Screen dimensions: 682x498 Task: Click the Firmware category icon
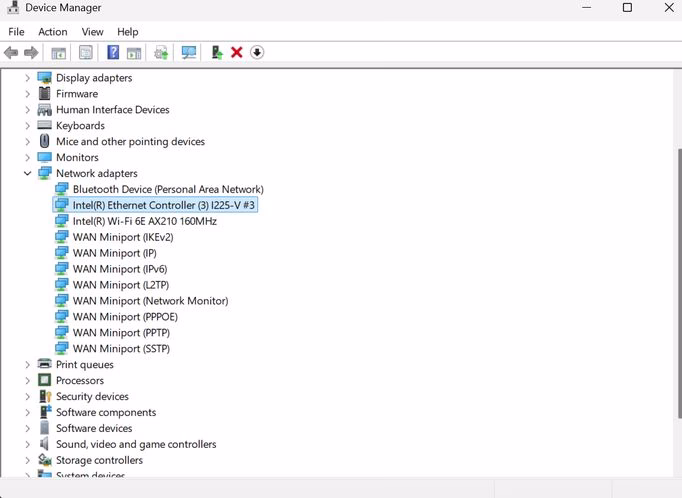point(44,94)
